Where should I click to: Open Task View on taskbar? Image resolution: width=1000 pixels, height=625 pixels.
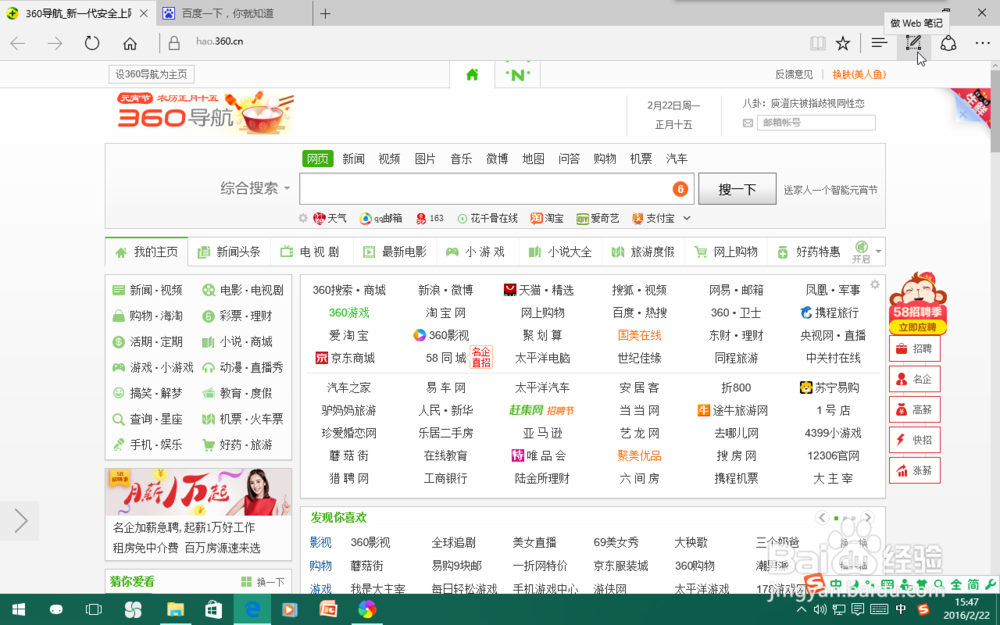(94, 610)
